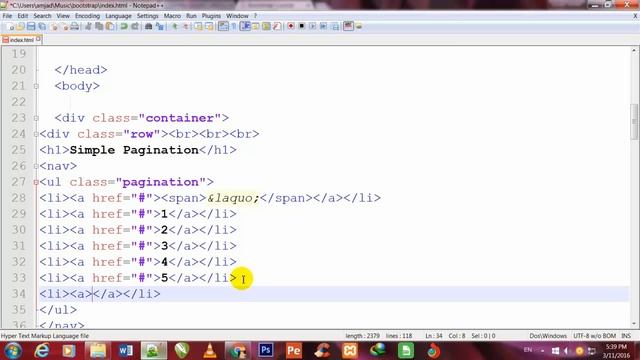Viewport: 640px width, 360px height.
Task: Collapse the nav fold marker on line 26
Action: click(36, 166)
